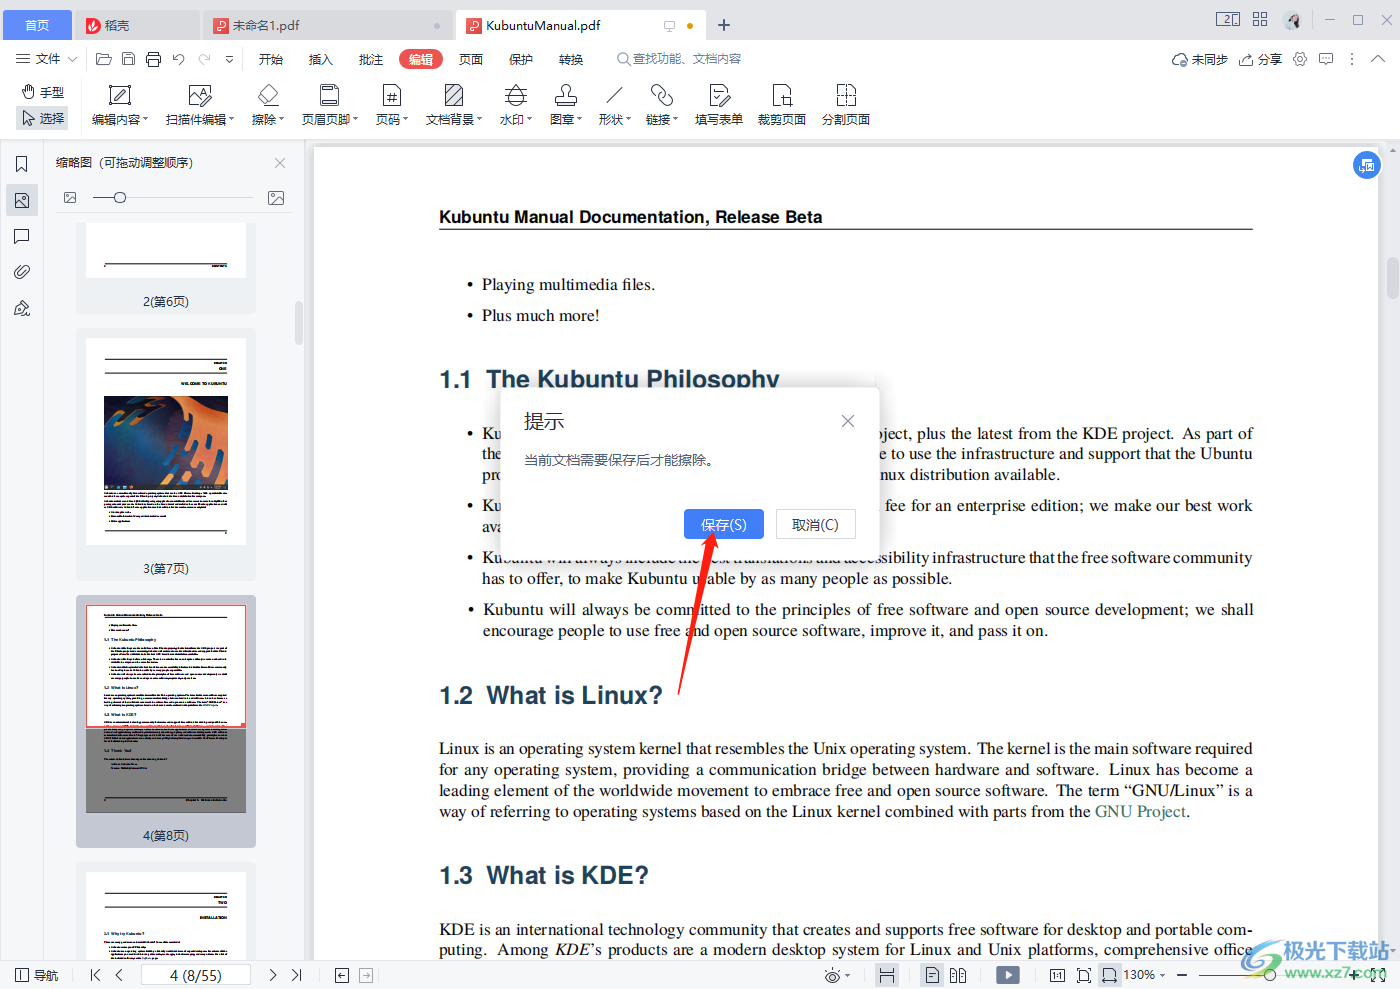Toggle continuous scrolling mode
This screenshot has width=1400, height=989.
point(887,975)
